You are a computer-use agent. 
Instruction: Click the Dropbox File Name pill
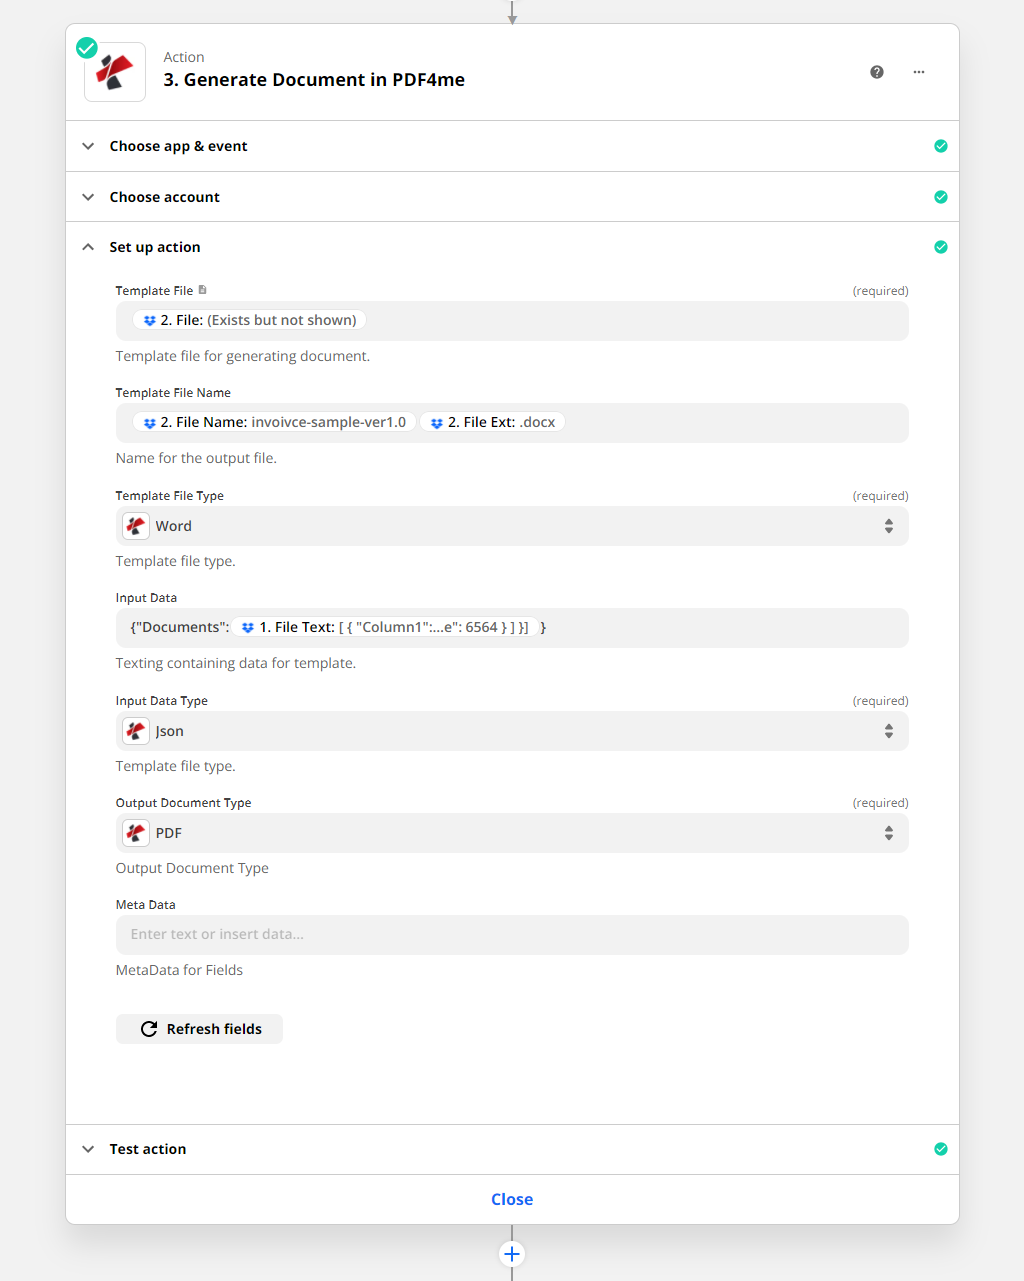[274, 422]
